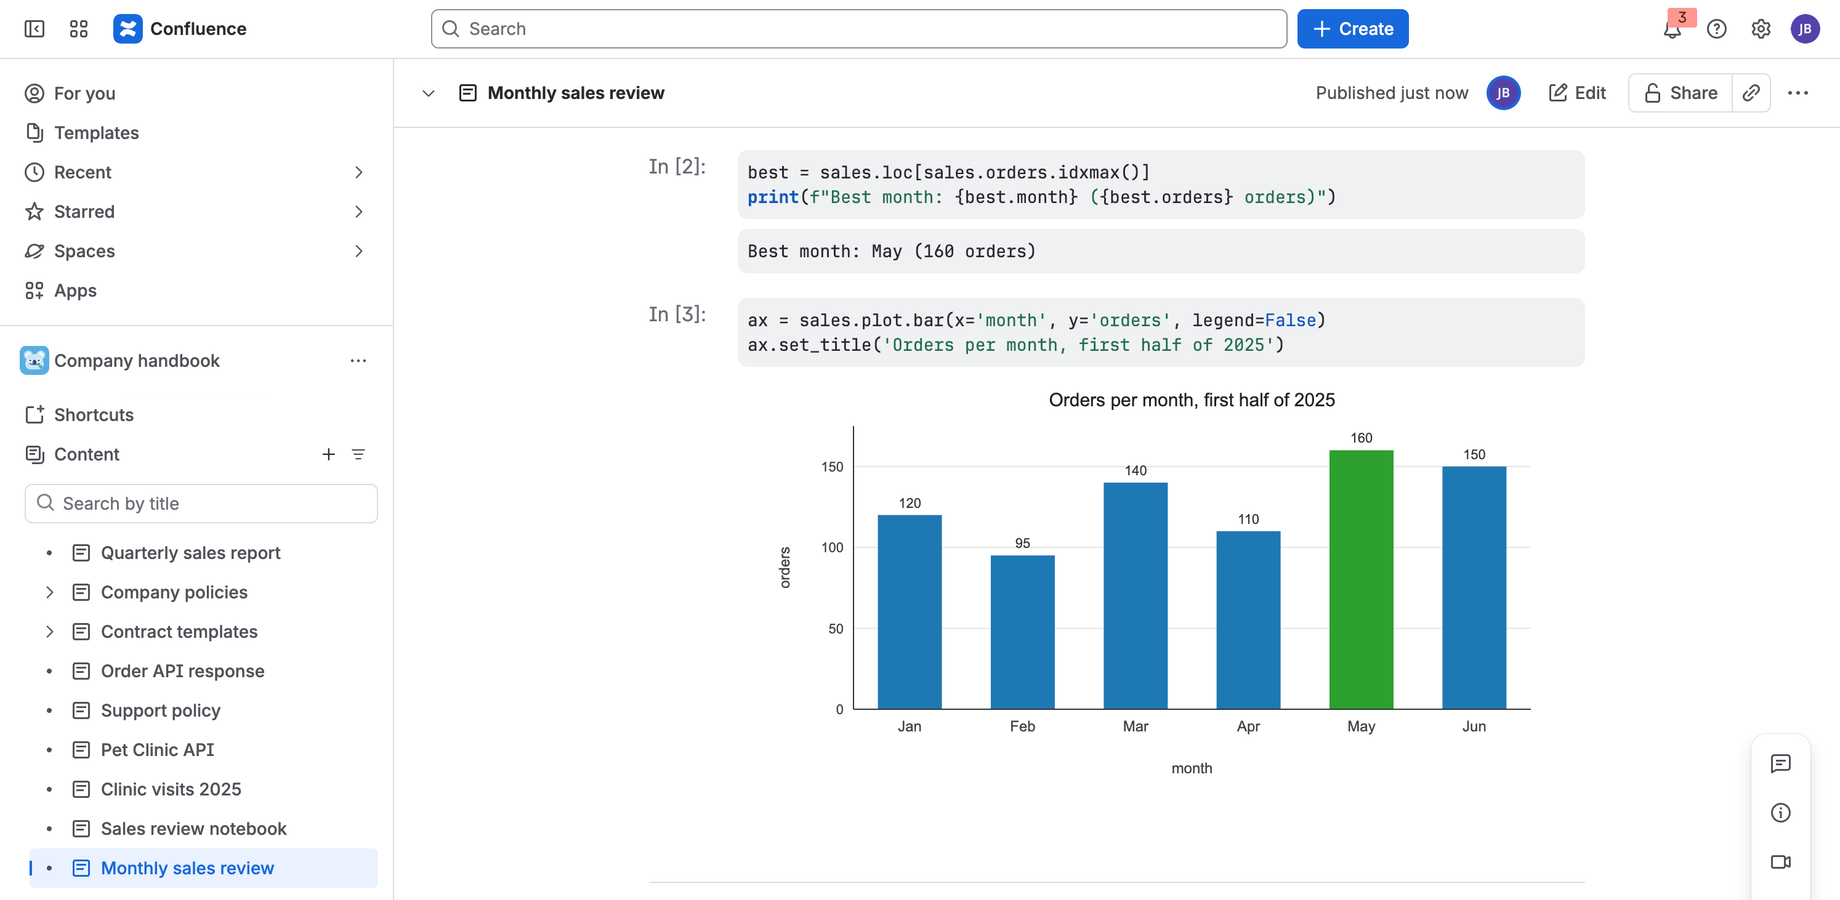Add new content with plus icon
Image resolution: width=1840 pixels, height=900 pixels.
click(328, 454)
